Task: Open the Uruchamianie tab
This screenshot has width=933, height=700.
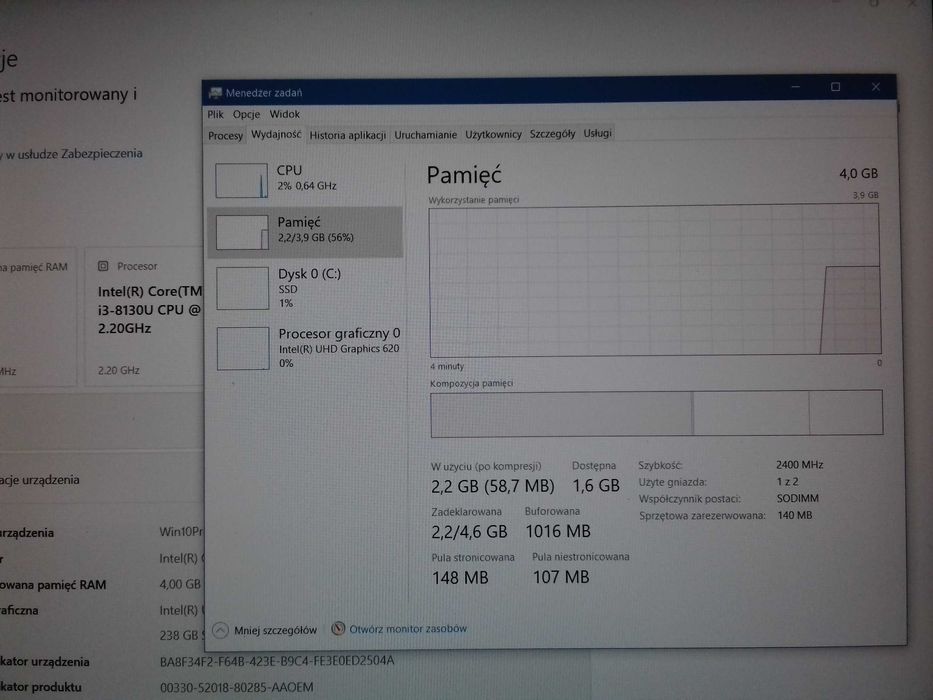Action: click(x=425, y=135)
